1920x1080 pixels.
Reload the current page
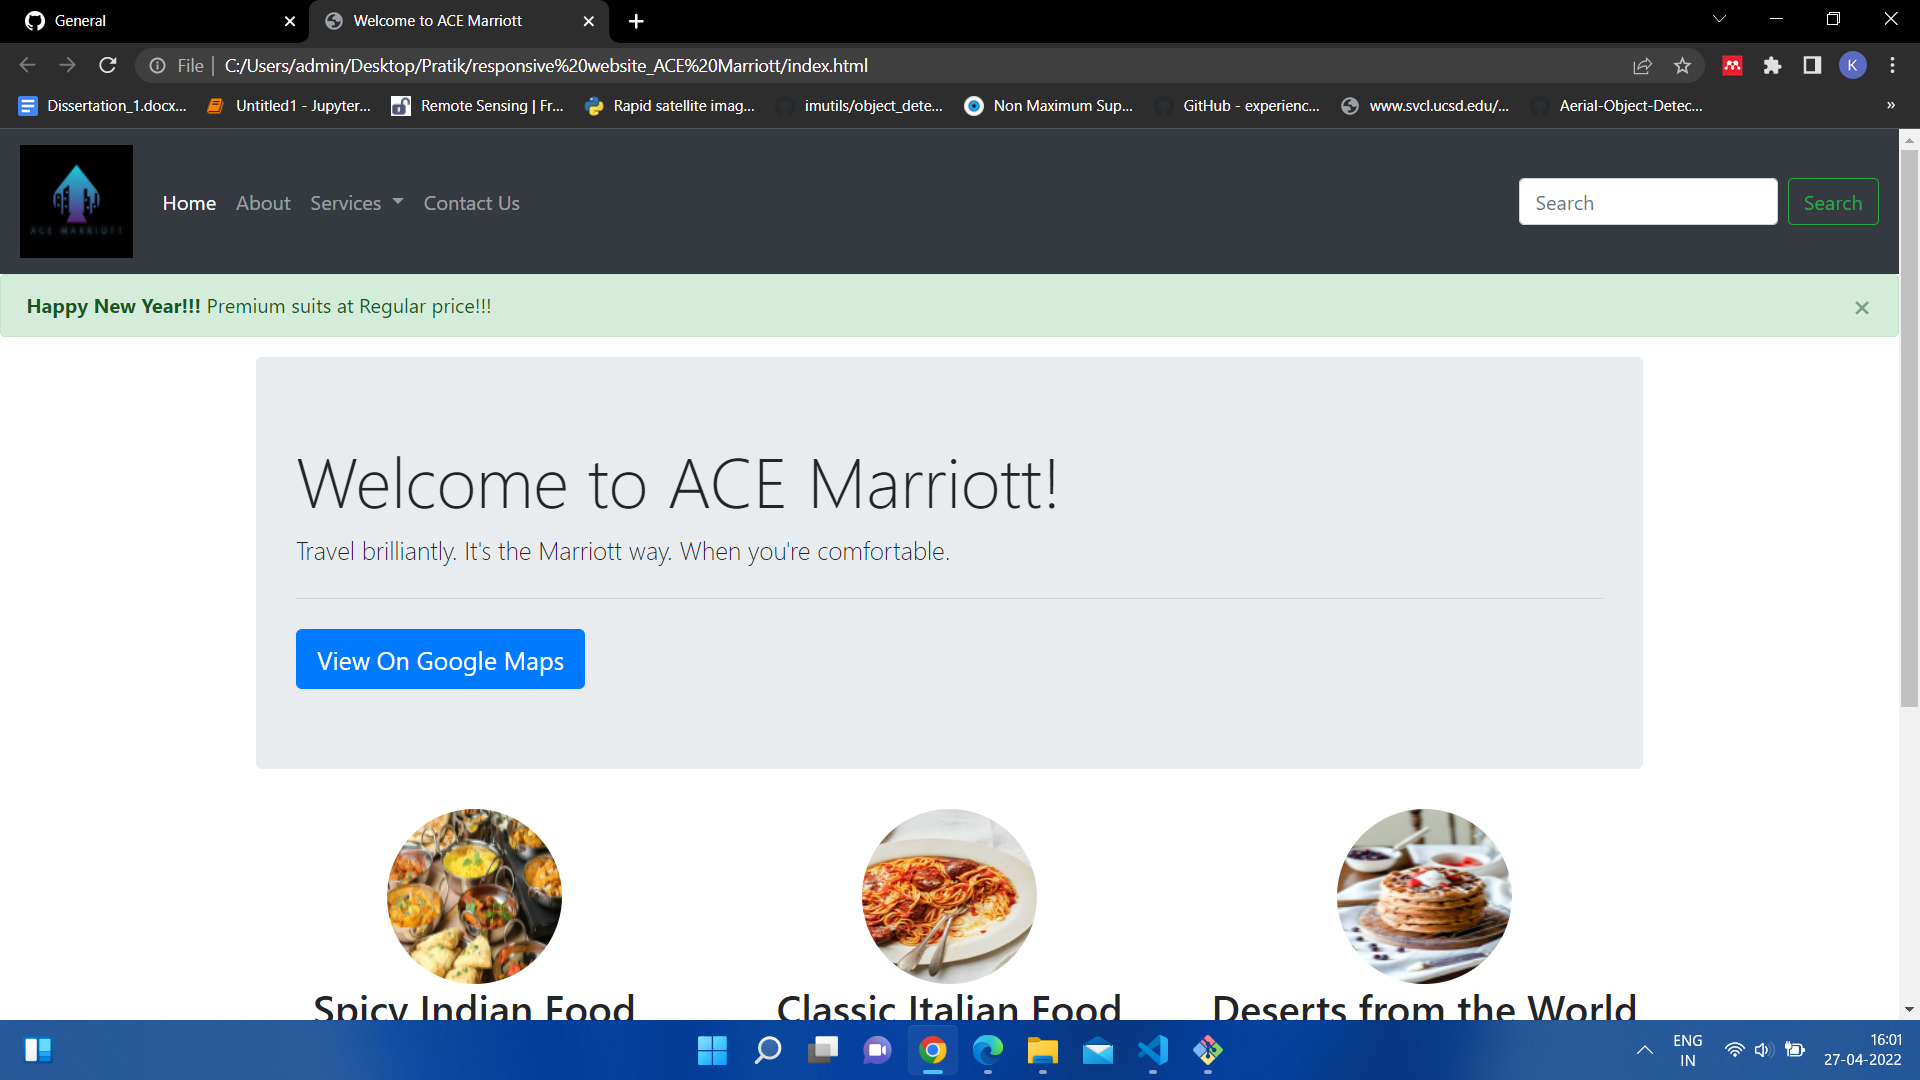(107, 65)
